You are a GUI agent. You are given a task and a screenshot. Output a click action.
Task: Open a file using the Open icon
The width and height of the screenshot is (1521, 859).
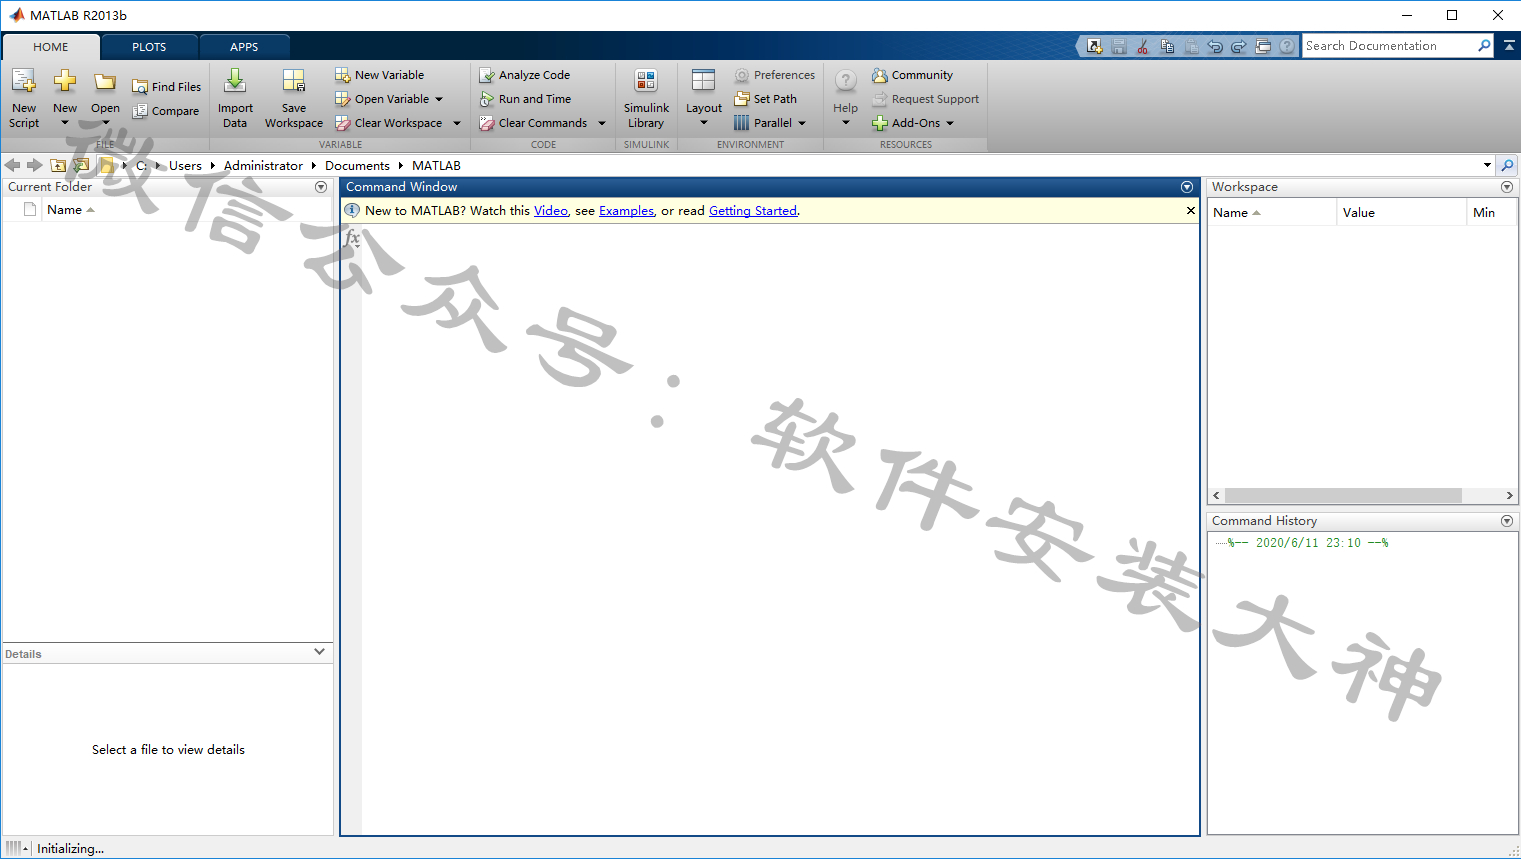[x=105, y=98]
